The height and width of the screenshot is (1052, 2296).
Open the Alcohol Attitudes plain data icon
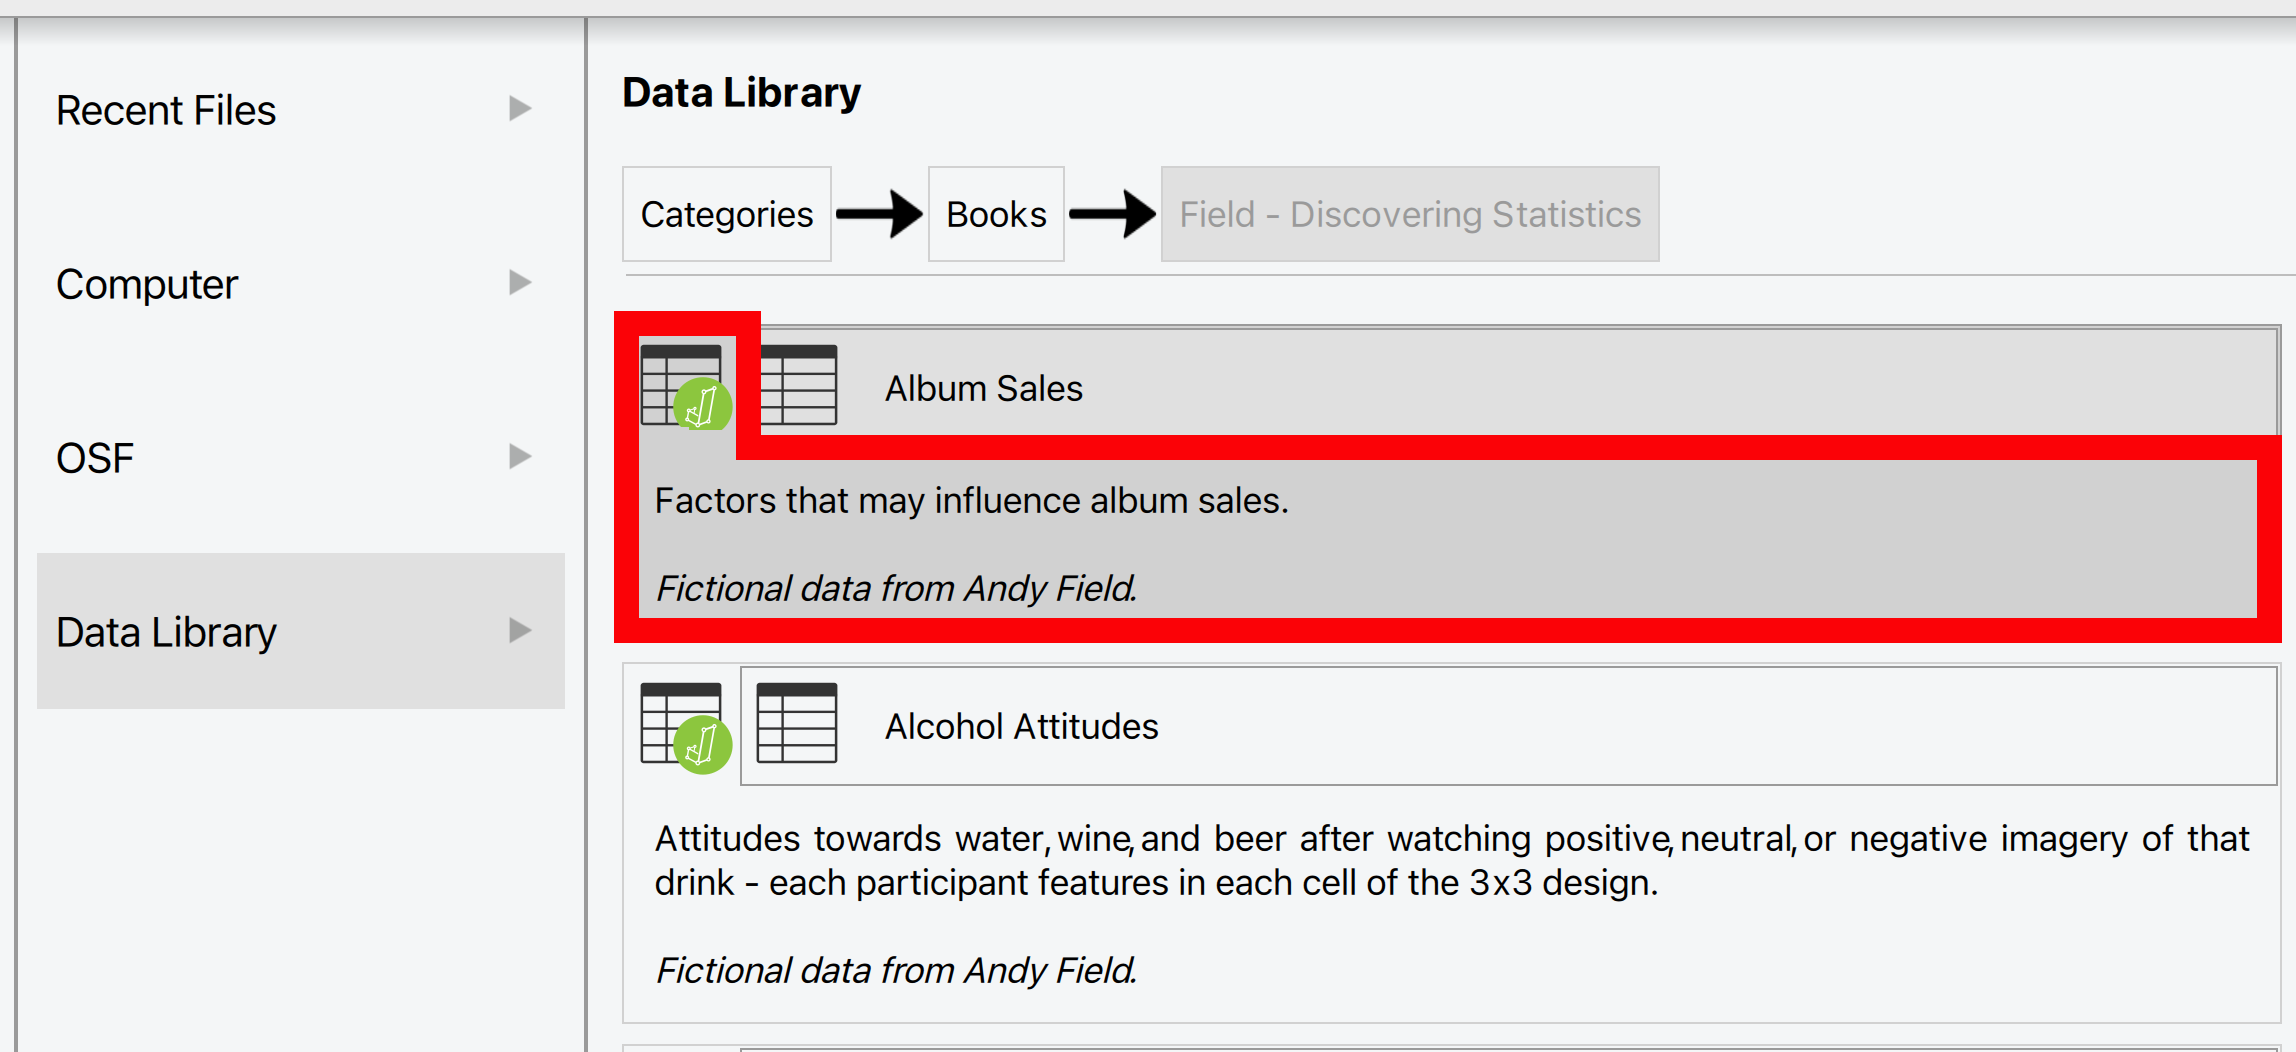797,723
